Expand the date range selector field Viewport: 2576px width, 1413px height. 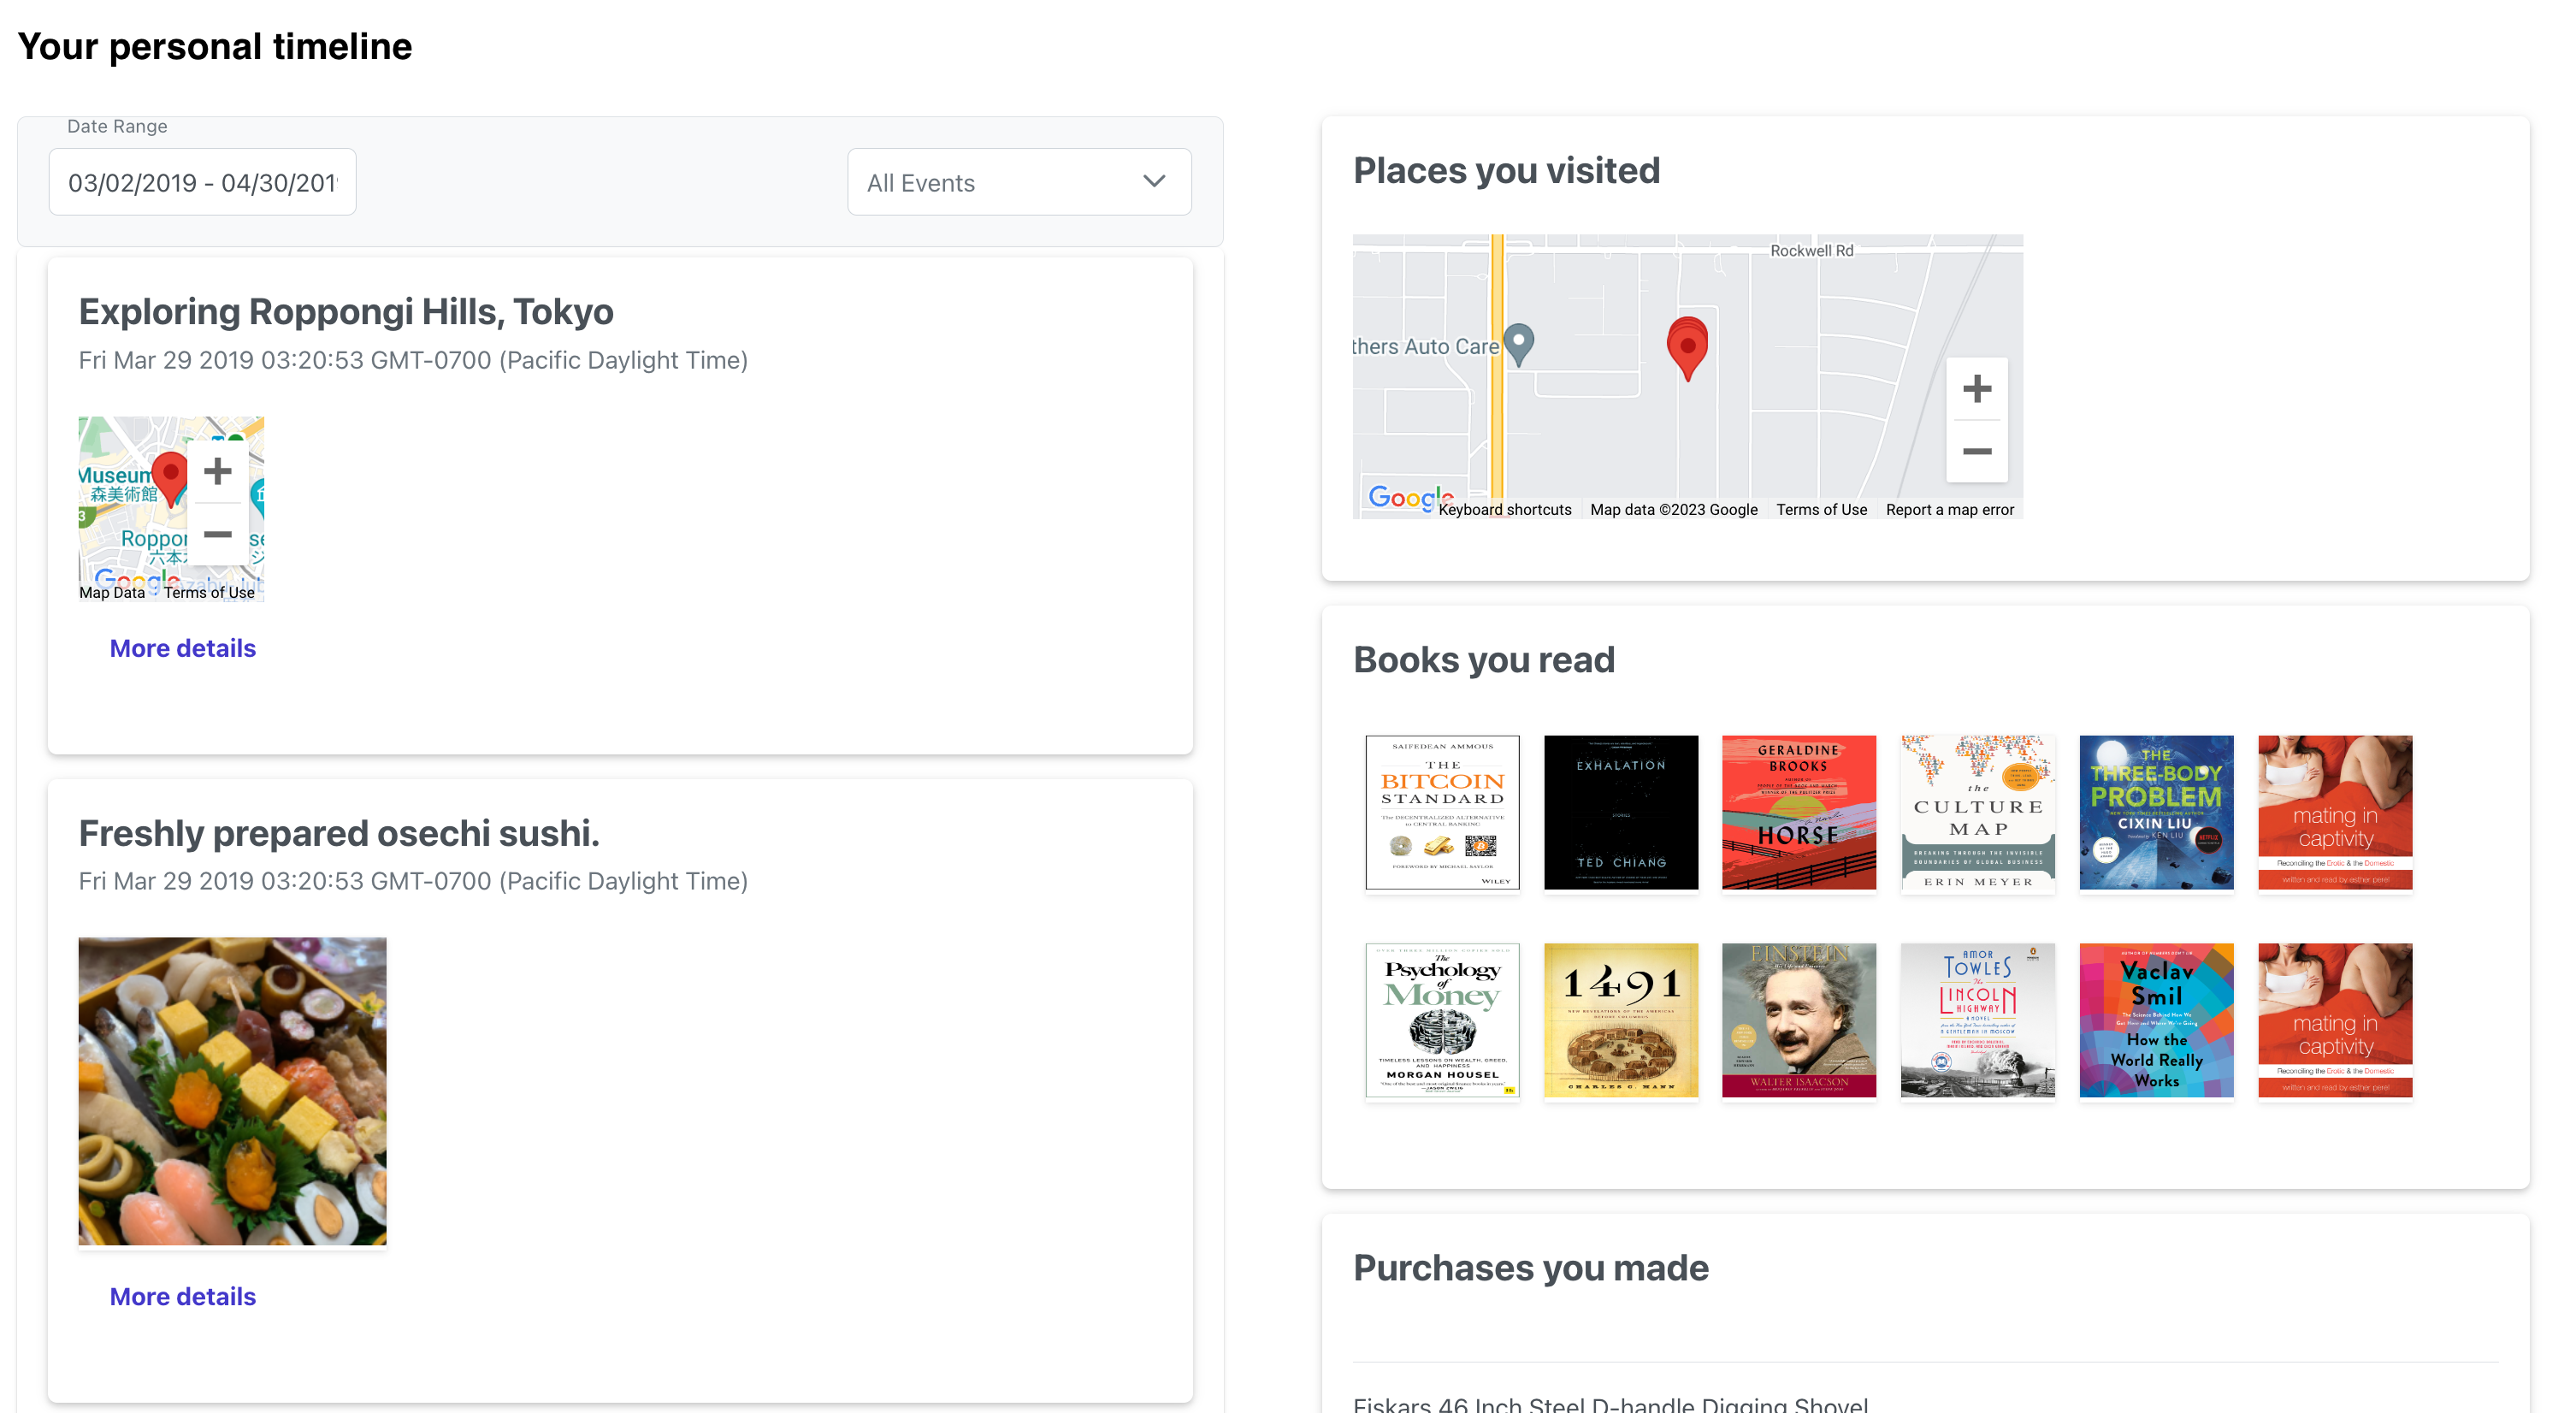pyautogui.click(x=200, y=181)
